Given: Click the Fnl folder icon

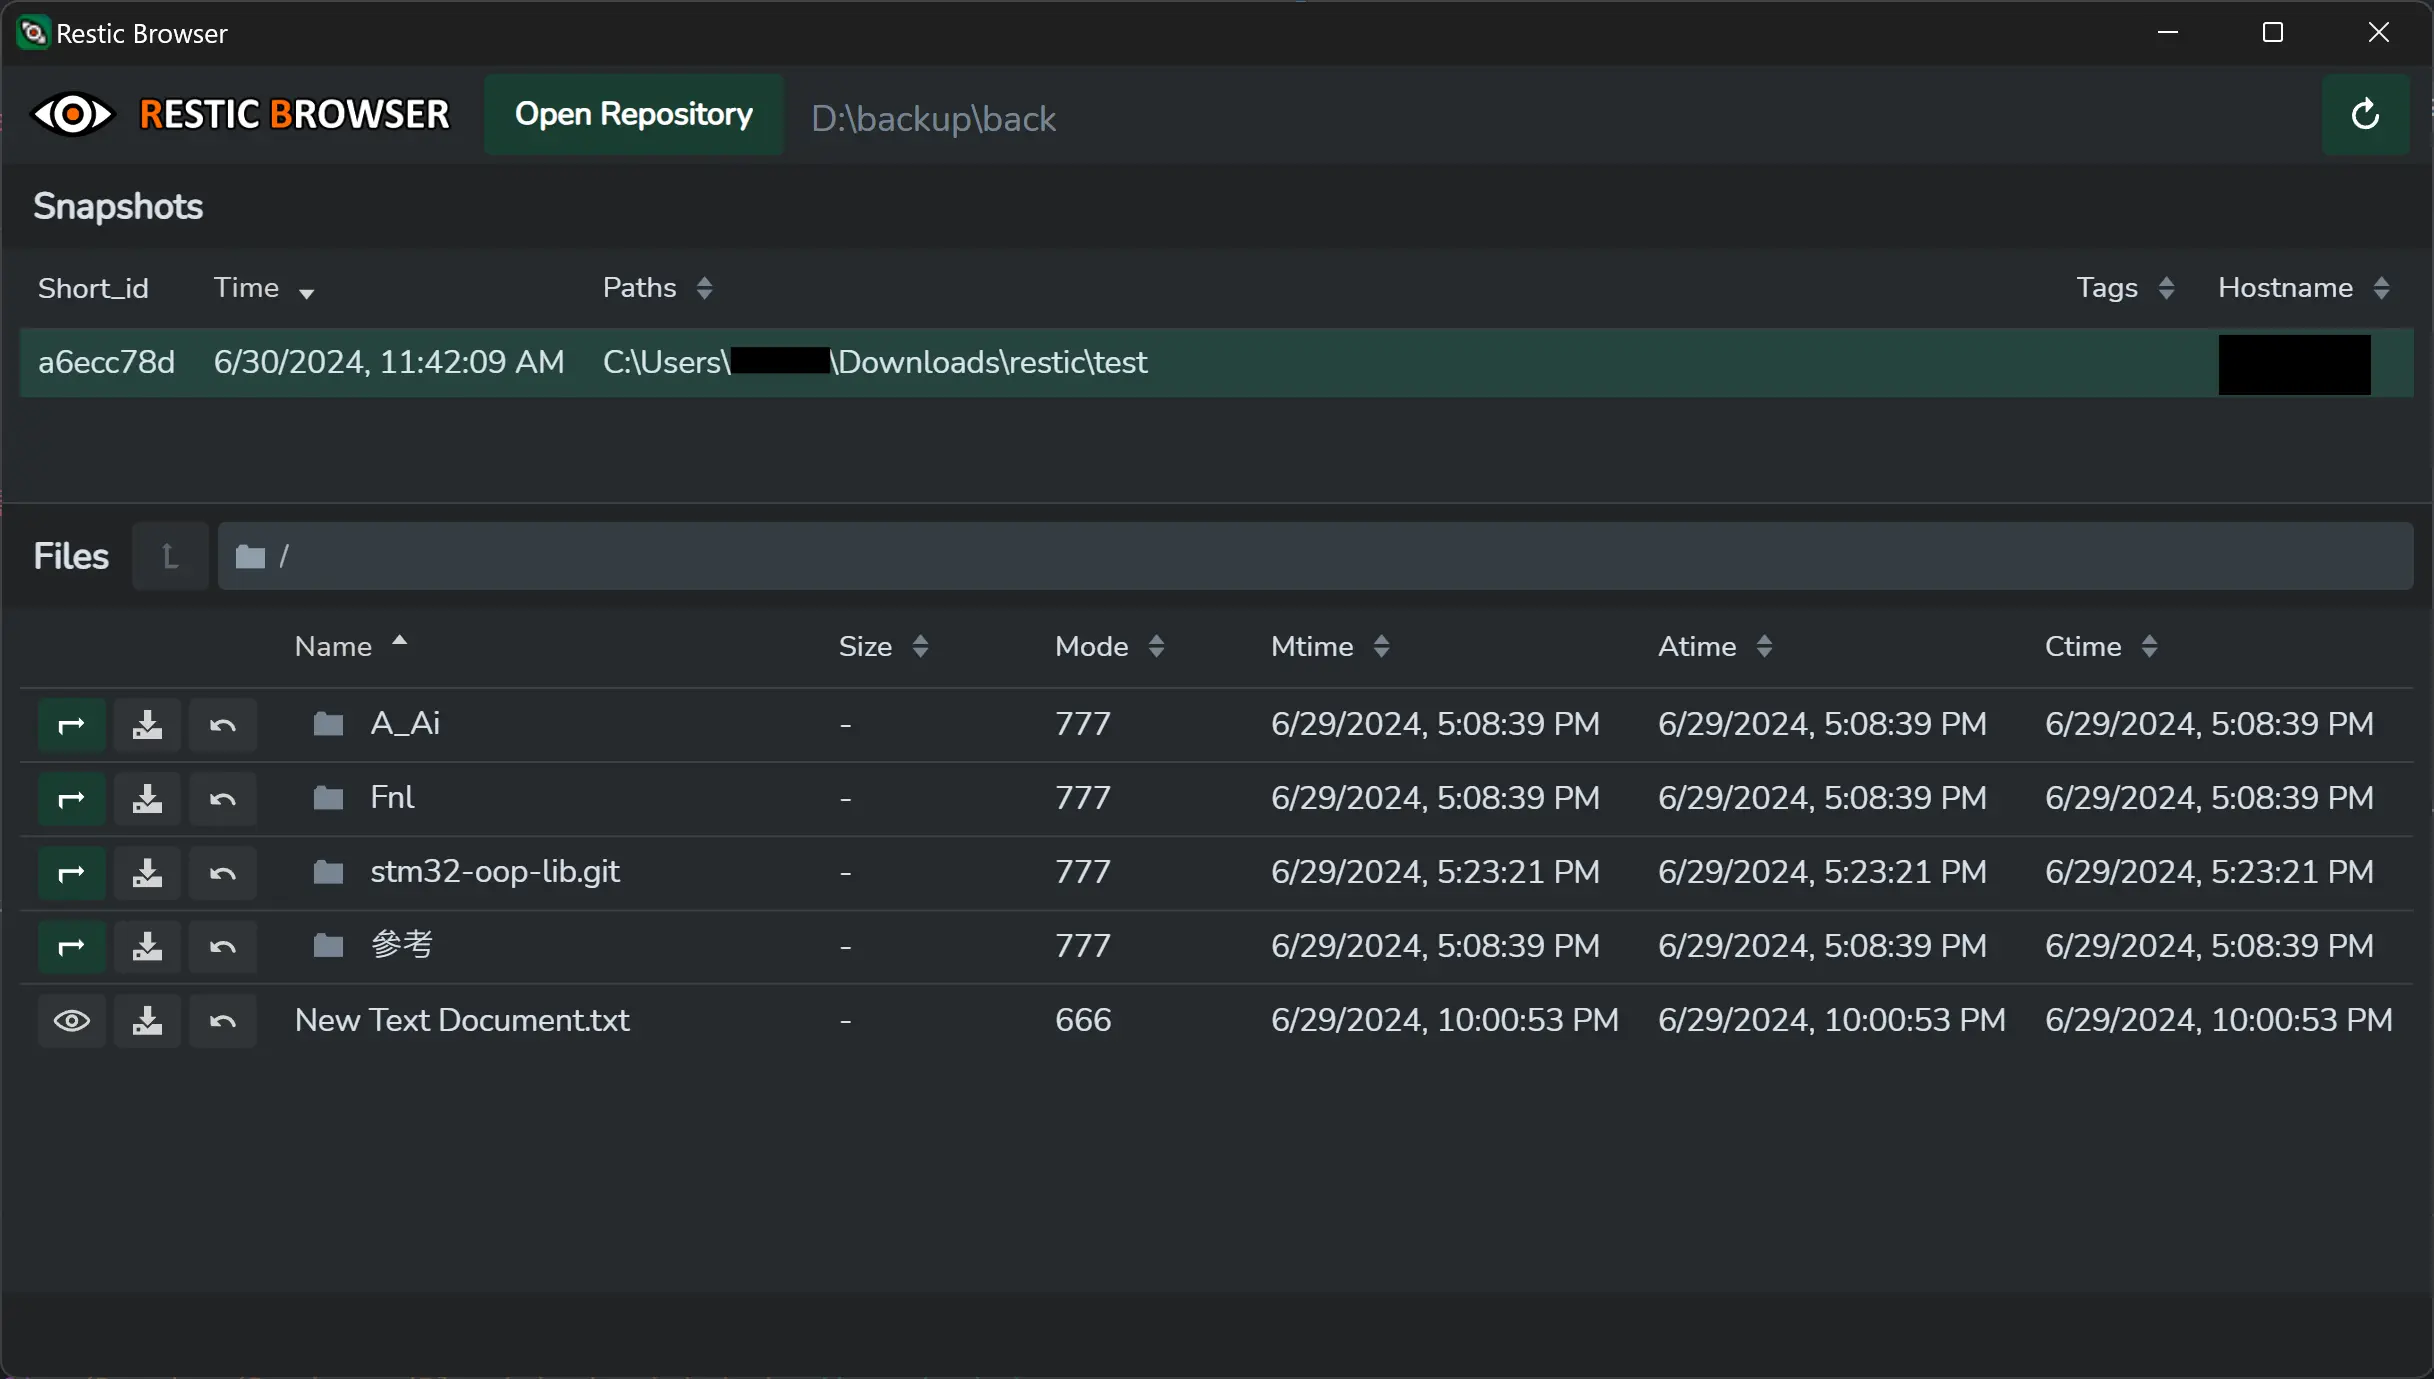Looking at the screenshot, I should [x=328, y=797].
